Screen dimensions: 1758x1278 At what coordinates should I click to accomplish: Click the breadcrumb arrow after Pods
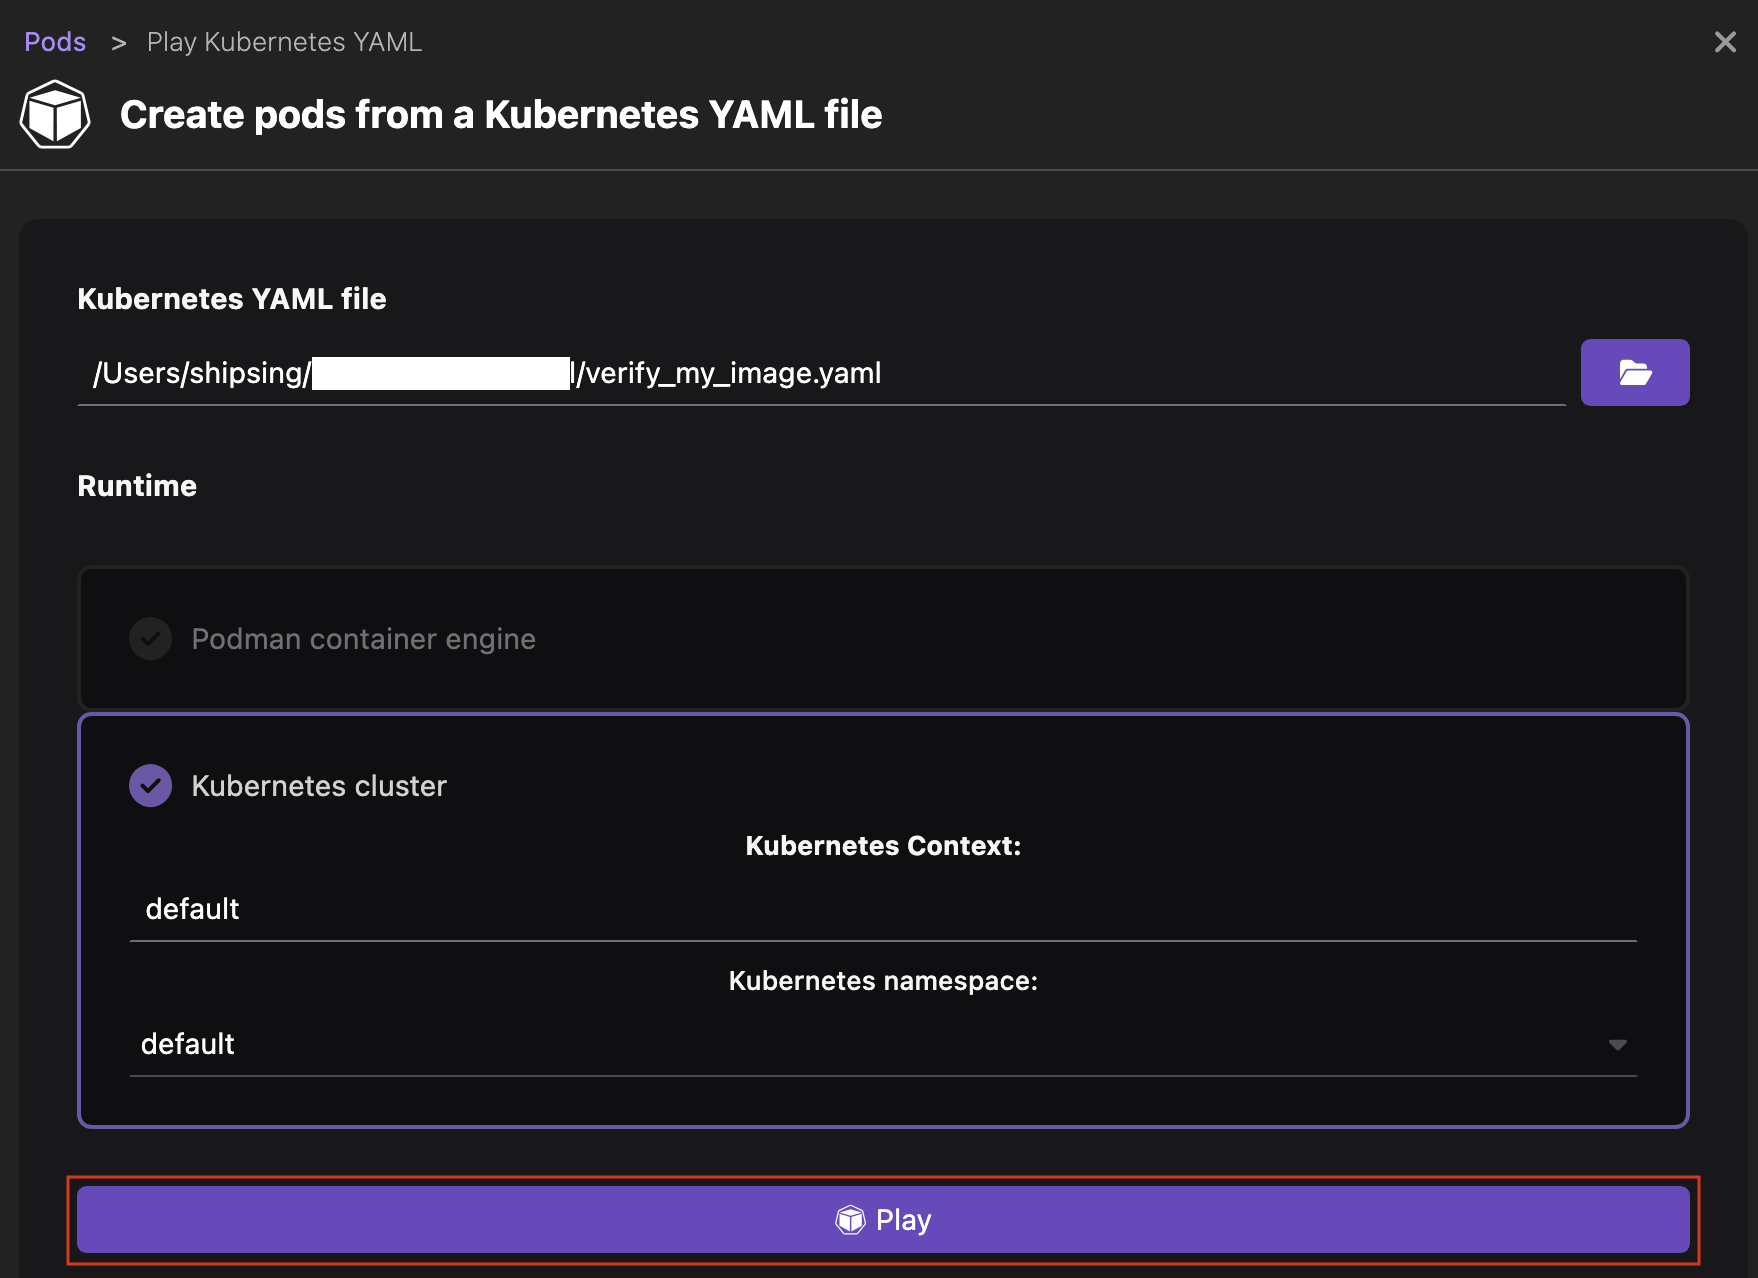point(119,43)
